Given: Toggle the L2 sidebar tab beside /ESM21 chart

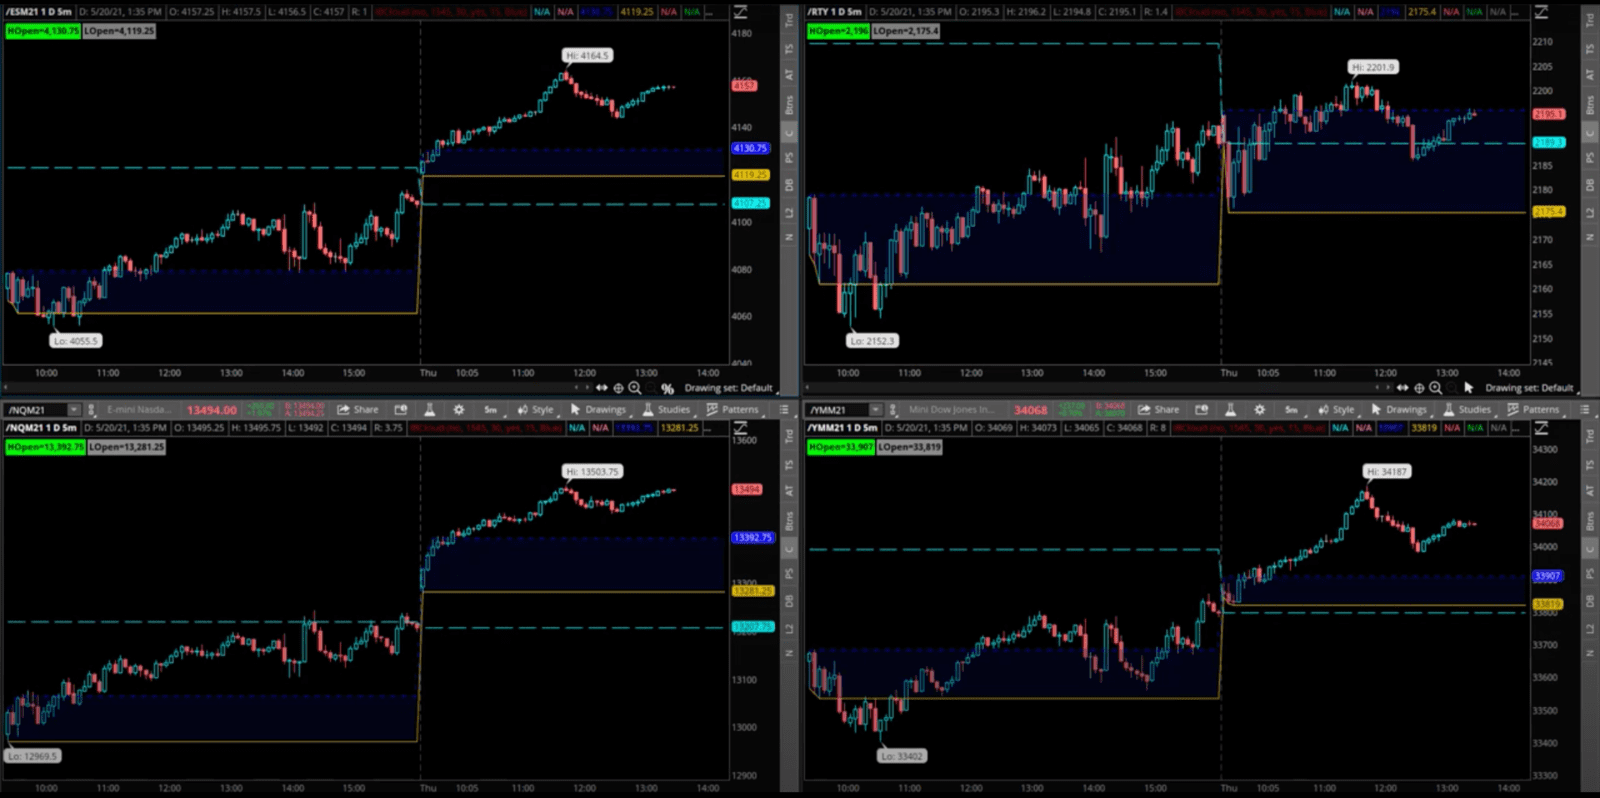Looking at the screenshot, I should click(x=789, y=212).
